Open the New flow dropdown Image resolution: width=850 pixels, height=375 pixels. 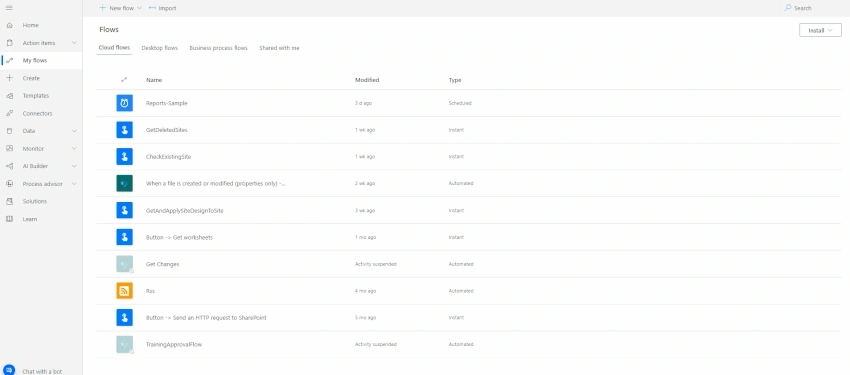point(121,8)
